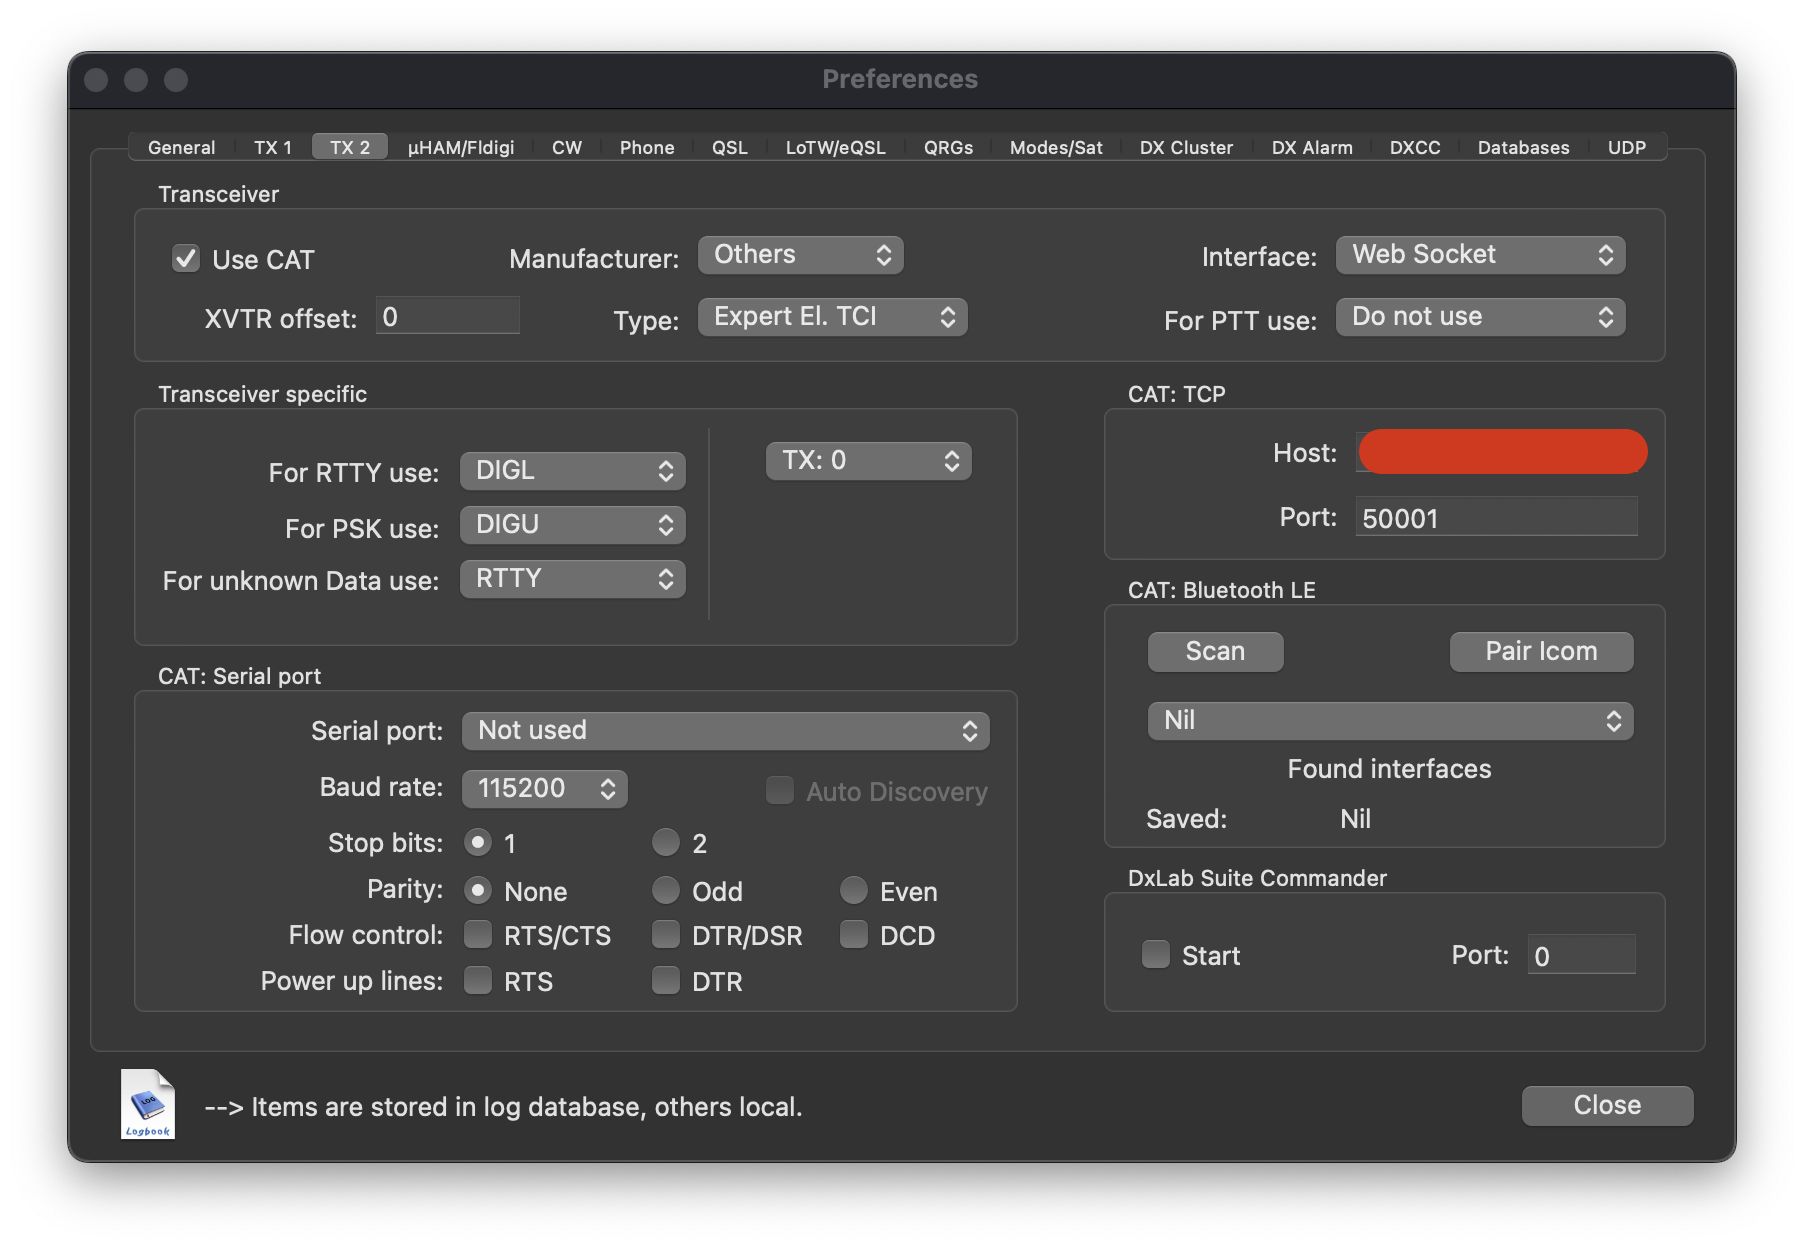
Task: Click the Logbook icon near bottom left
Action: [x=146, y=1104]
